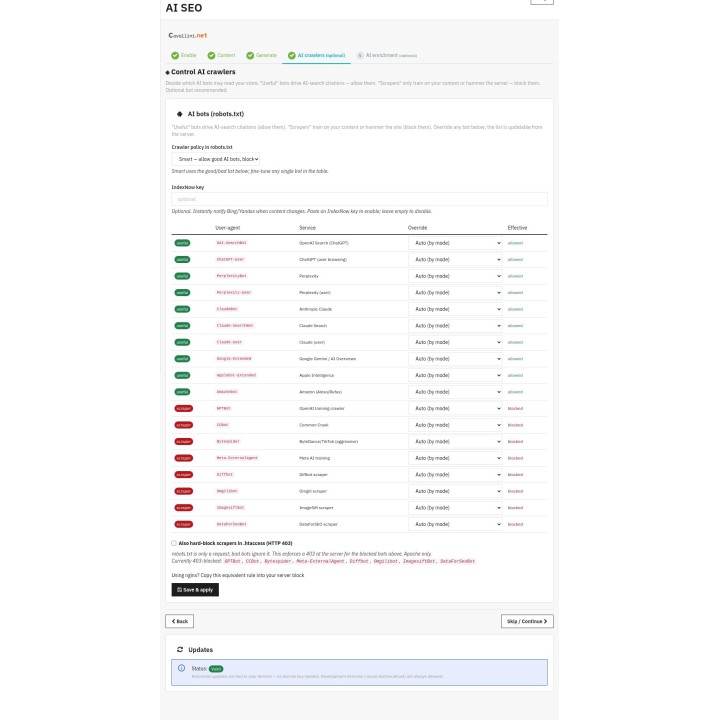The height and width of the screenshot is (720, 720).
Task: Enable Also hard-block scrapers in .htaccess checkbox
Action: (174, 543)
